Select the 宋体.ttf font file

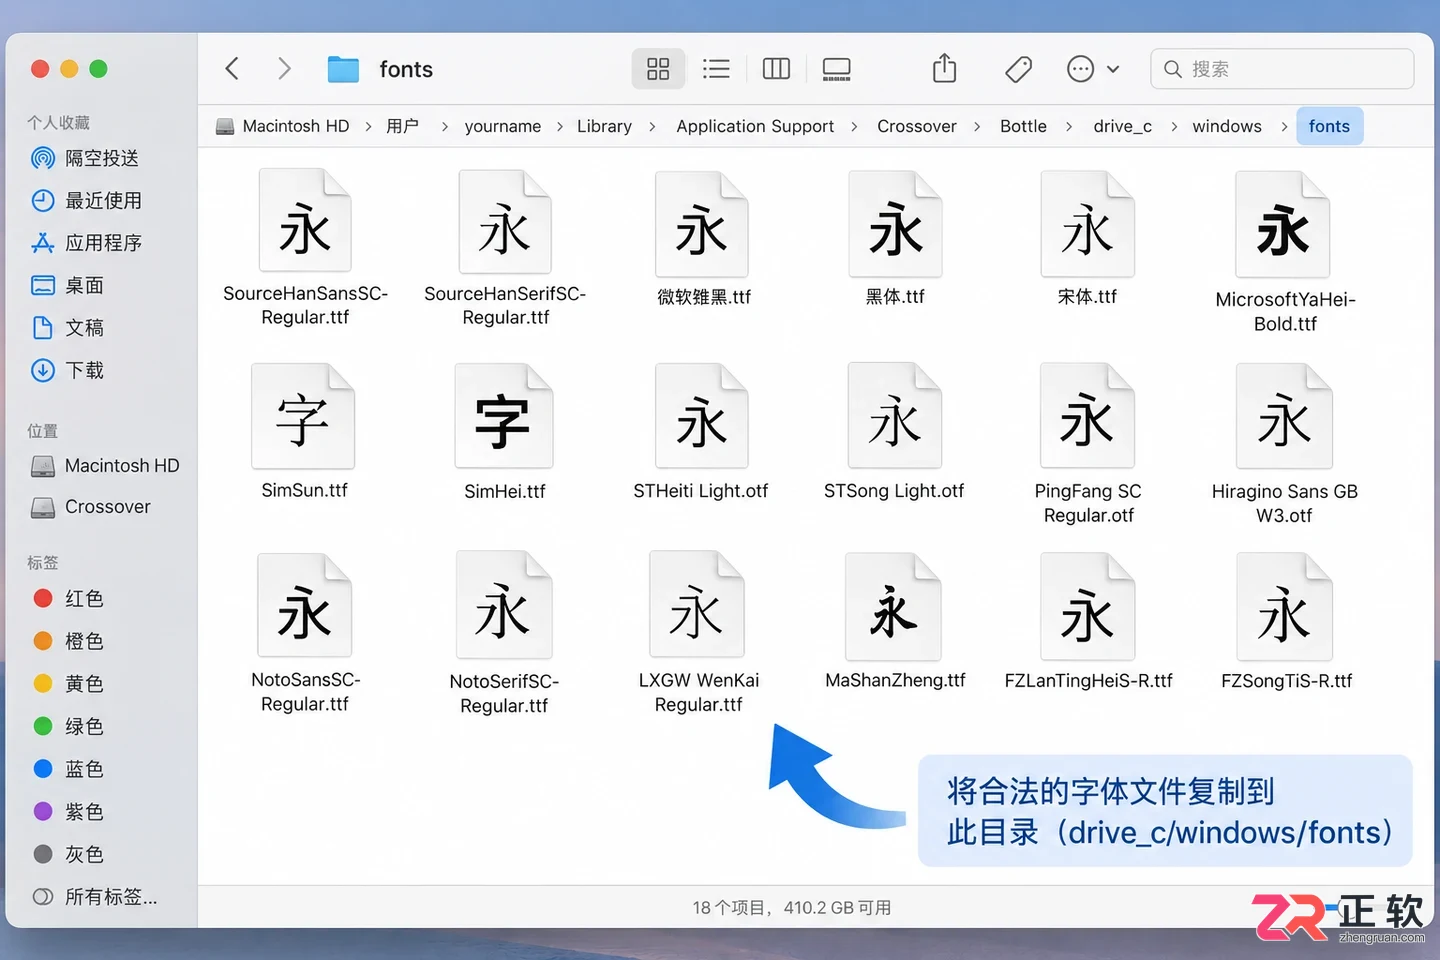click(x=1087, y=238)
